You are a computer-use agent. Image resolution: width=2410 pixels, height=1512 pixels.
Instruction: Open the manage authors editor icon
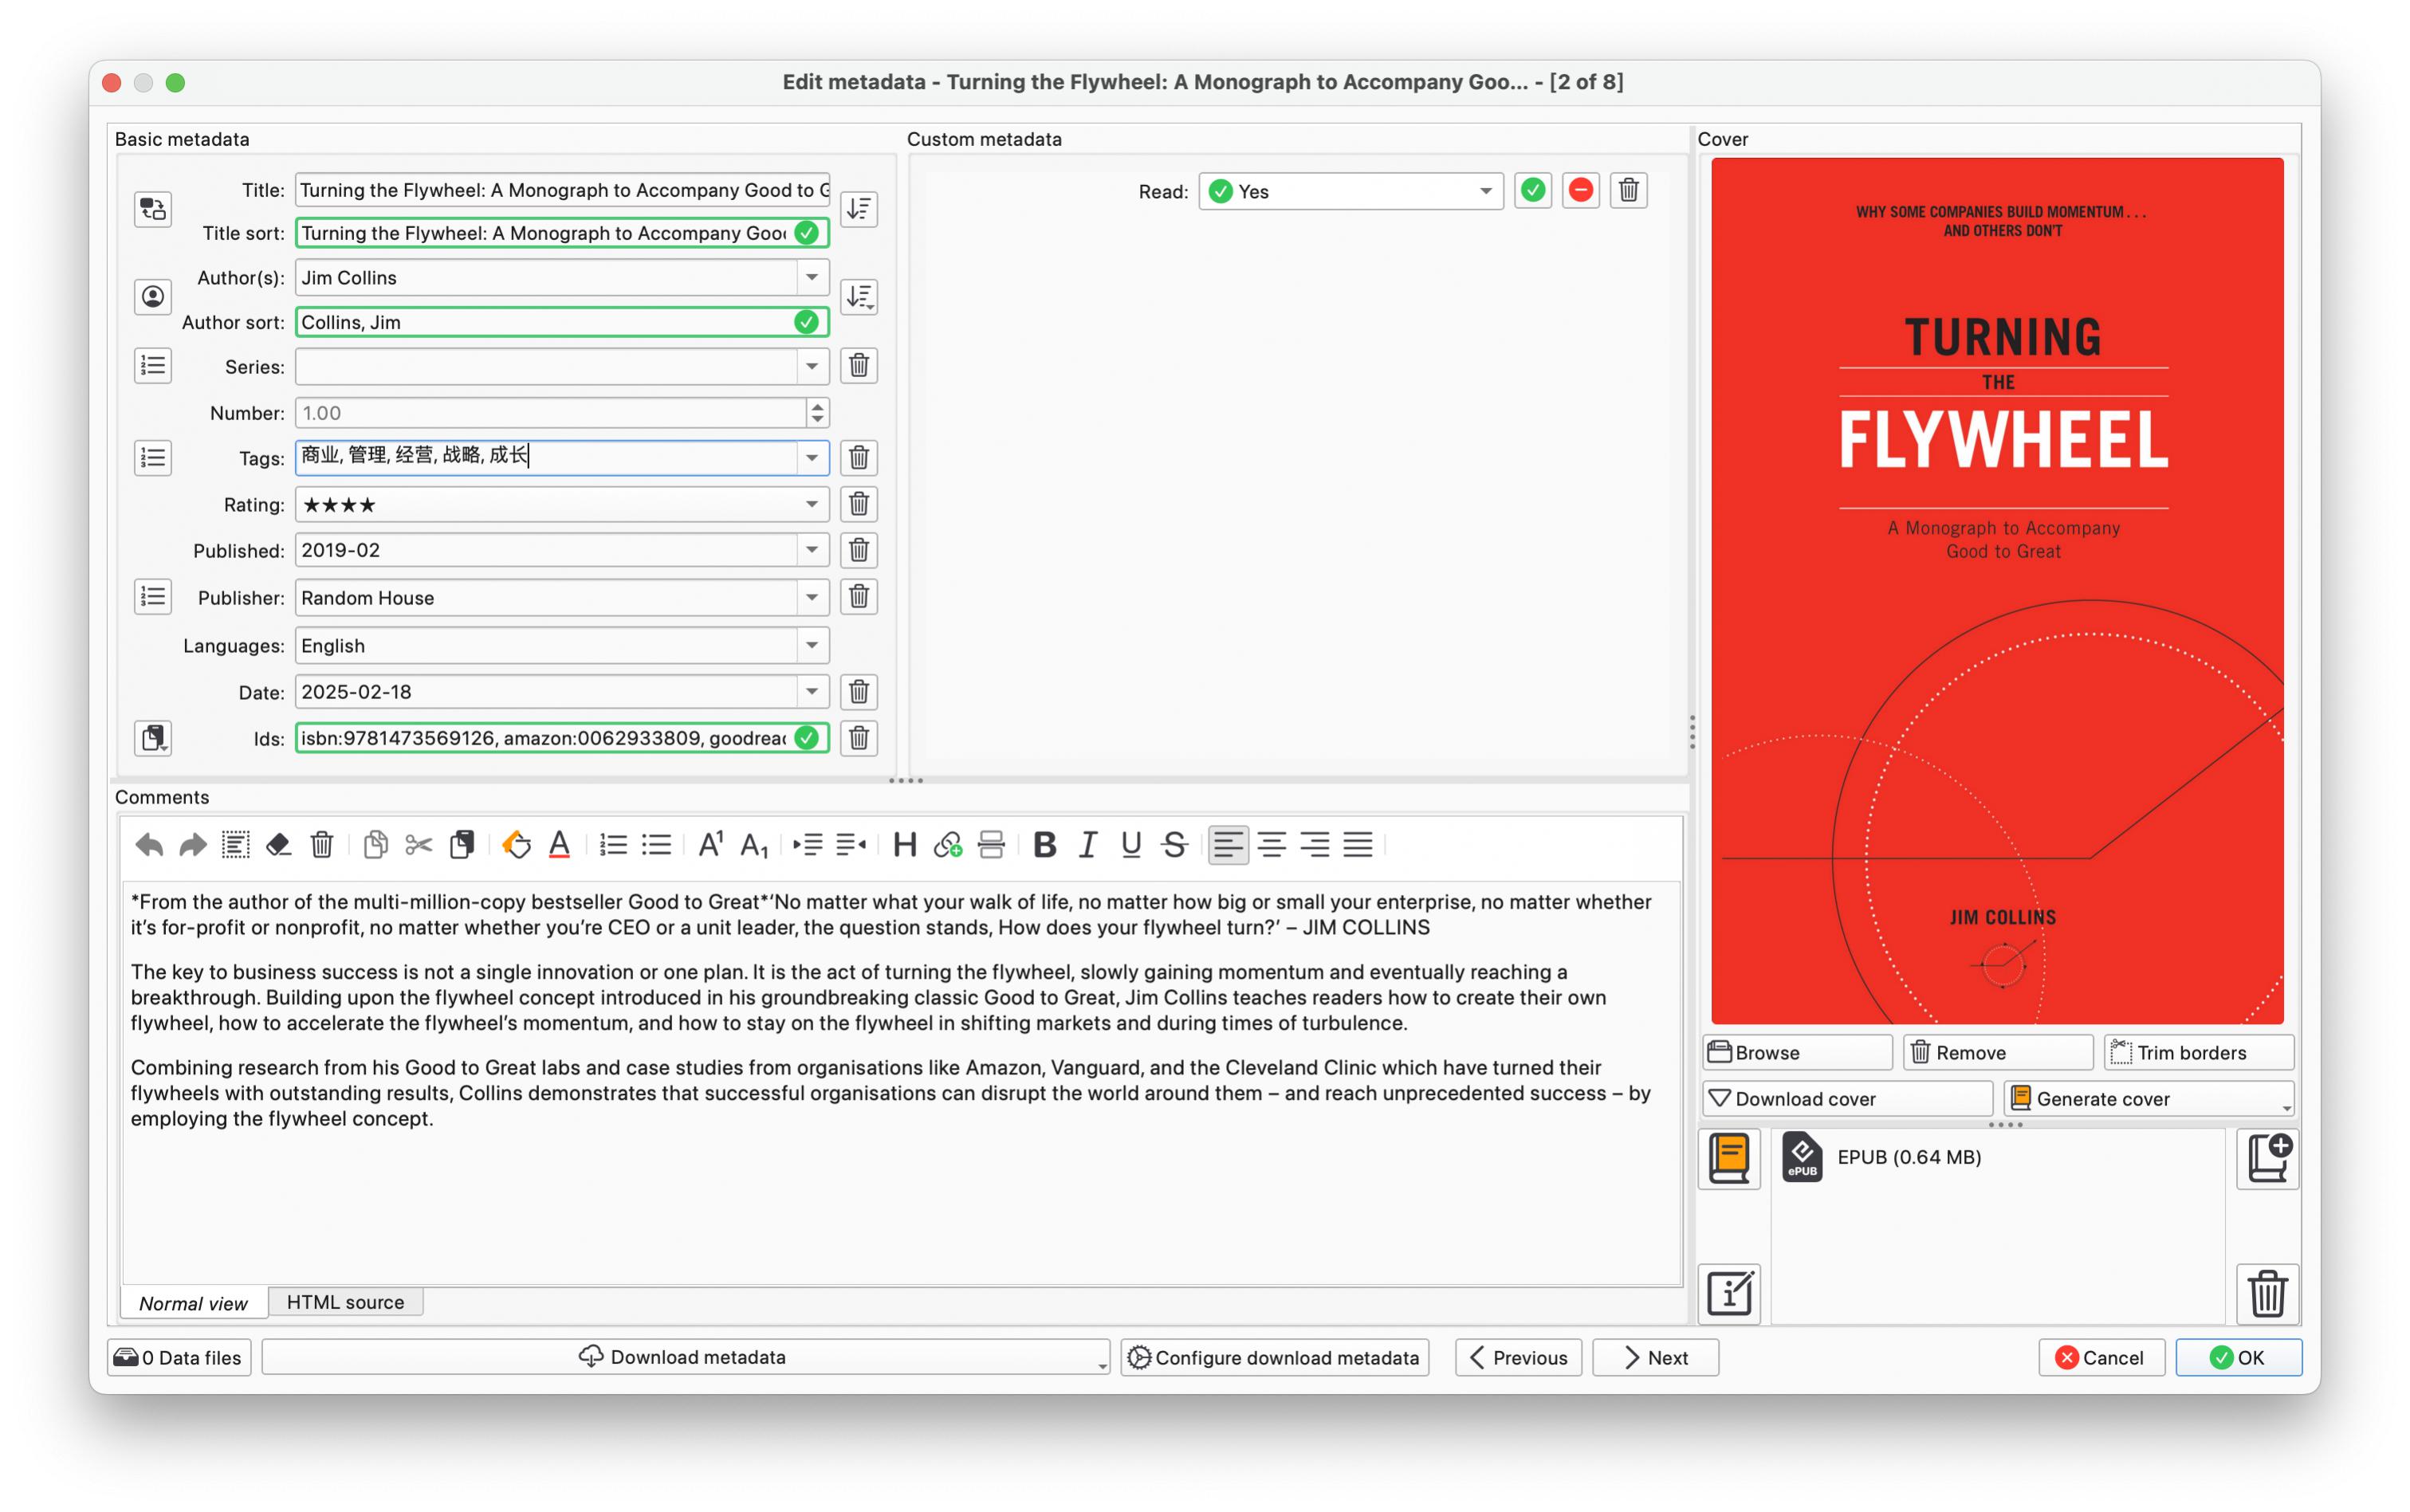pos(152,297)
